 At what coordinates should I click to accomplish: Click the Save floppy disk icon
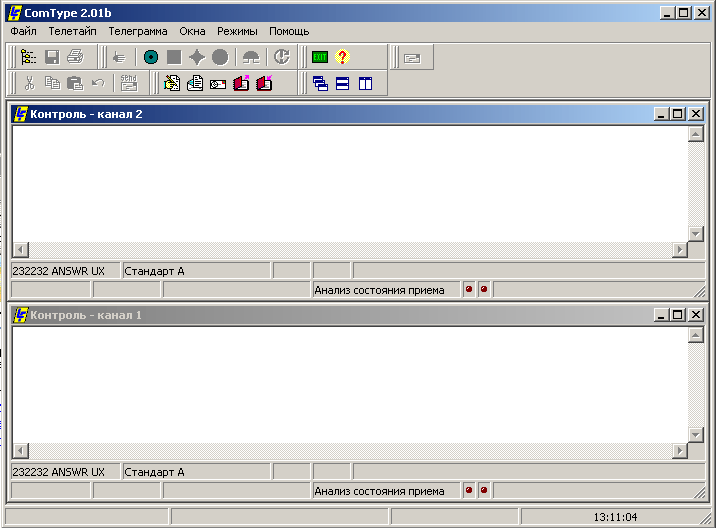[x=52, y=57]
